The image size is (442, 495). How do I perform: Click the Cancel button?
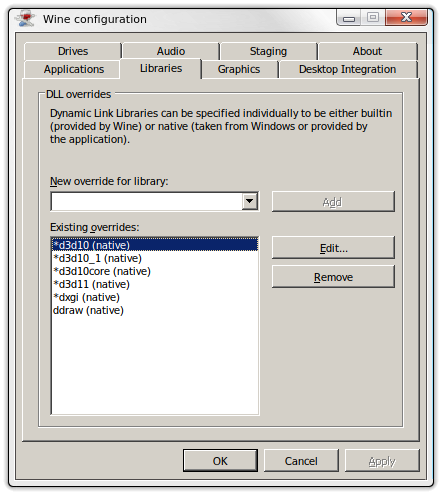pyautogui.click(x=301, y=461)
